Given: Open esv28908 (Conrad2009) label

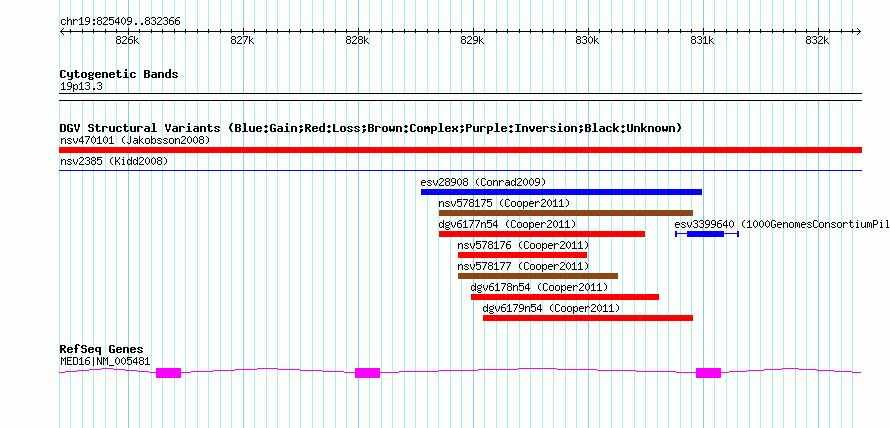Looking at the screenshot, I should point(483,182).
